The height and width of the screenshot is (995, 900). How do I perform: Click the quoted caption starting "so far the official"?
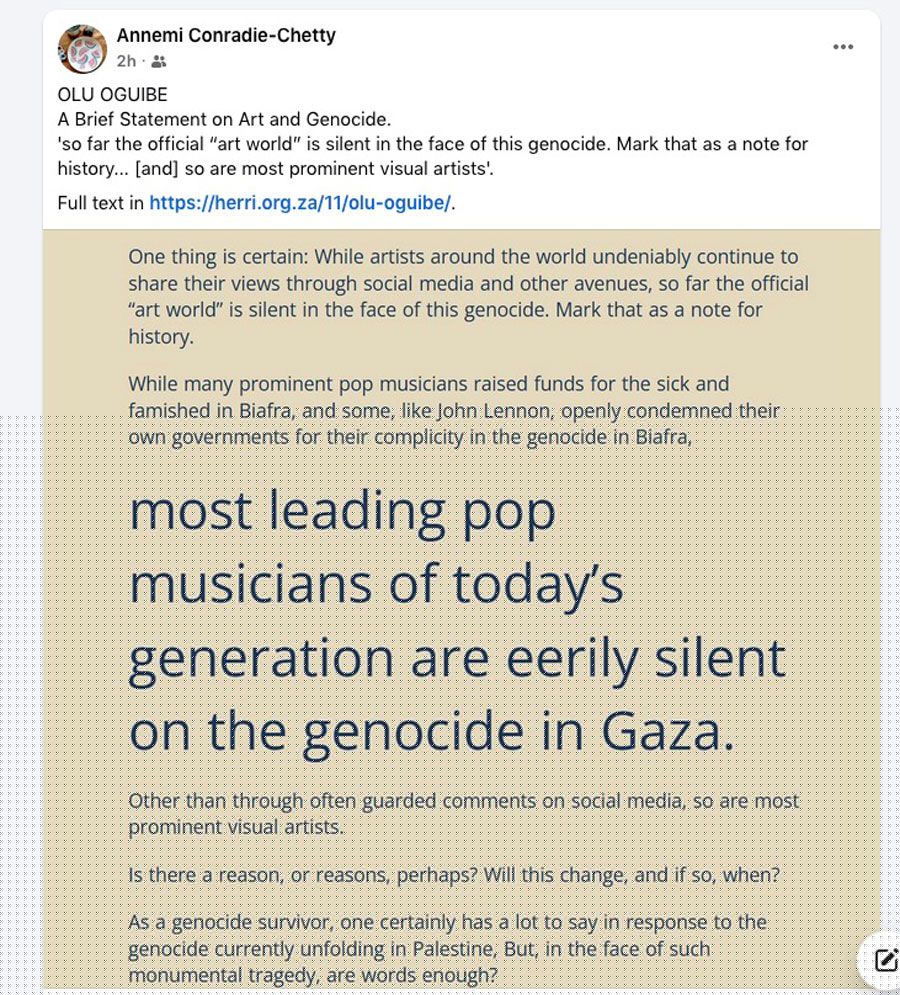point(432,156)
